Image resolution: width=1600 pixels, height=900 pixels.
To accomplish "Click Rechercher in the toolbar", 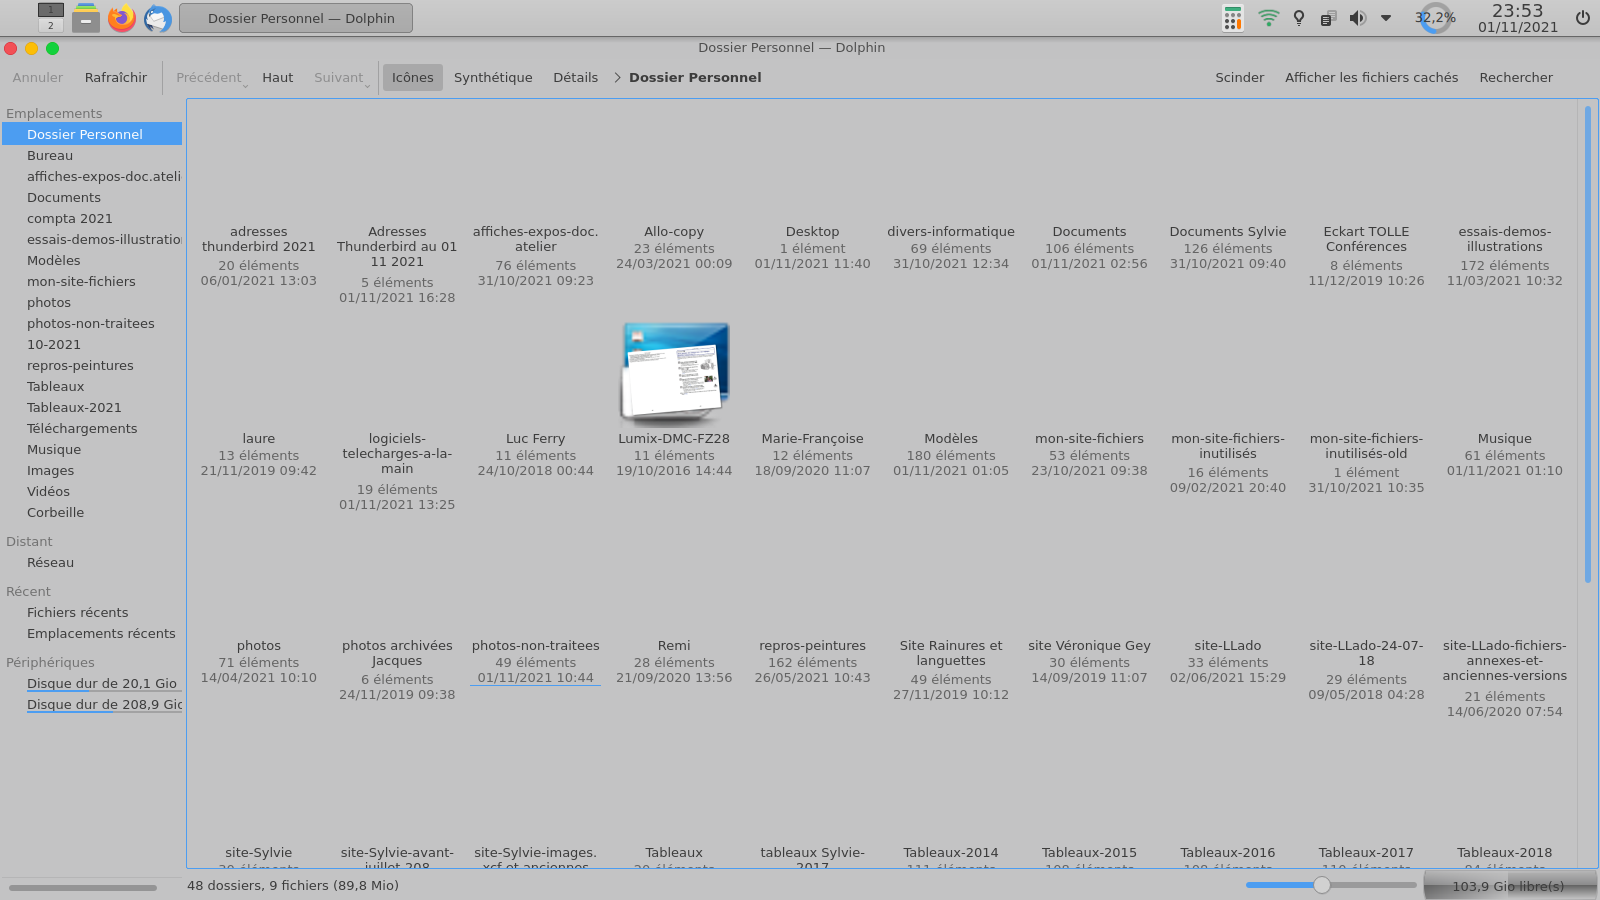I will [1516, 77].
